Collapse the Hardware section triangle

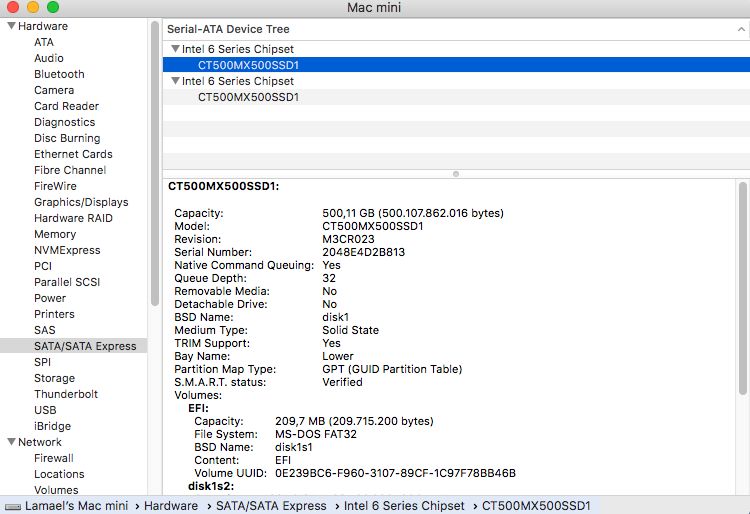click(11, 26)
